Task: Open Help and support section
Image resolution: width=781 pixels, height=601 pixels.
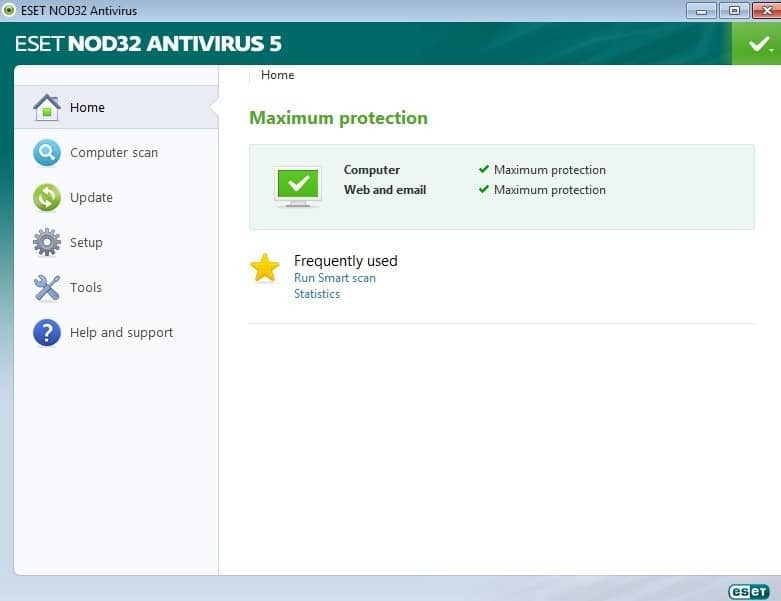Action: click(x=117, y=333)
